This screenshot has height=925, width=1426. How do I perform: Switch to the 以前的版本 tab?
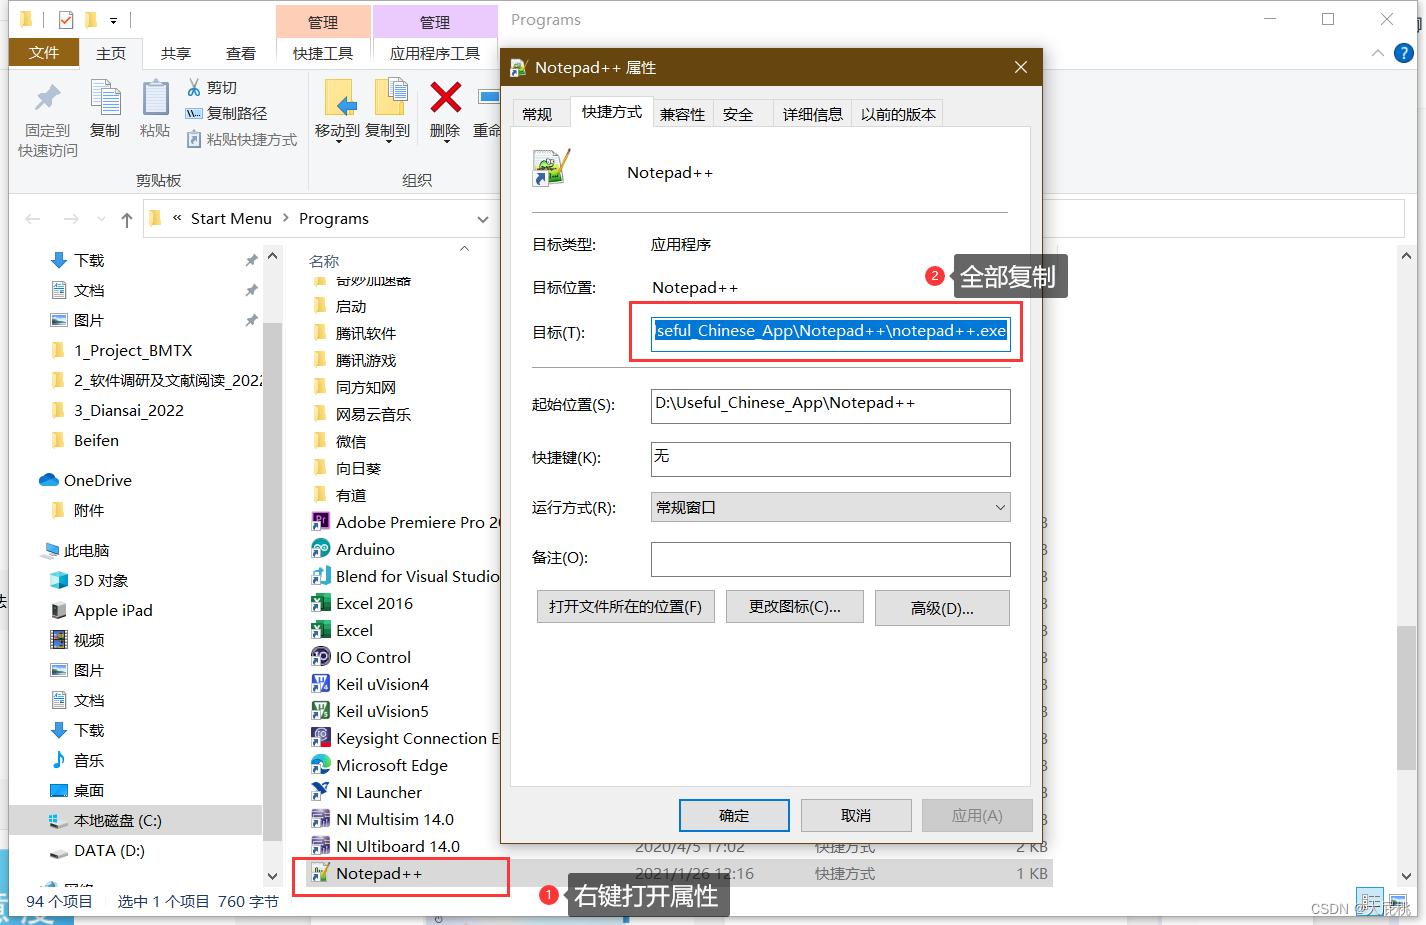pyautogui.click(x=898, y=114)
